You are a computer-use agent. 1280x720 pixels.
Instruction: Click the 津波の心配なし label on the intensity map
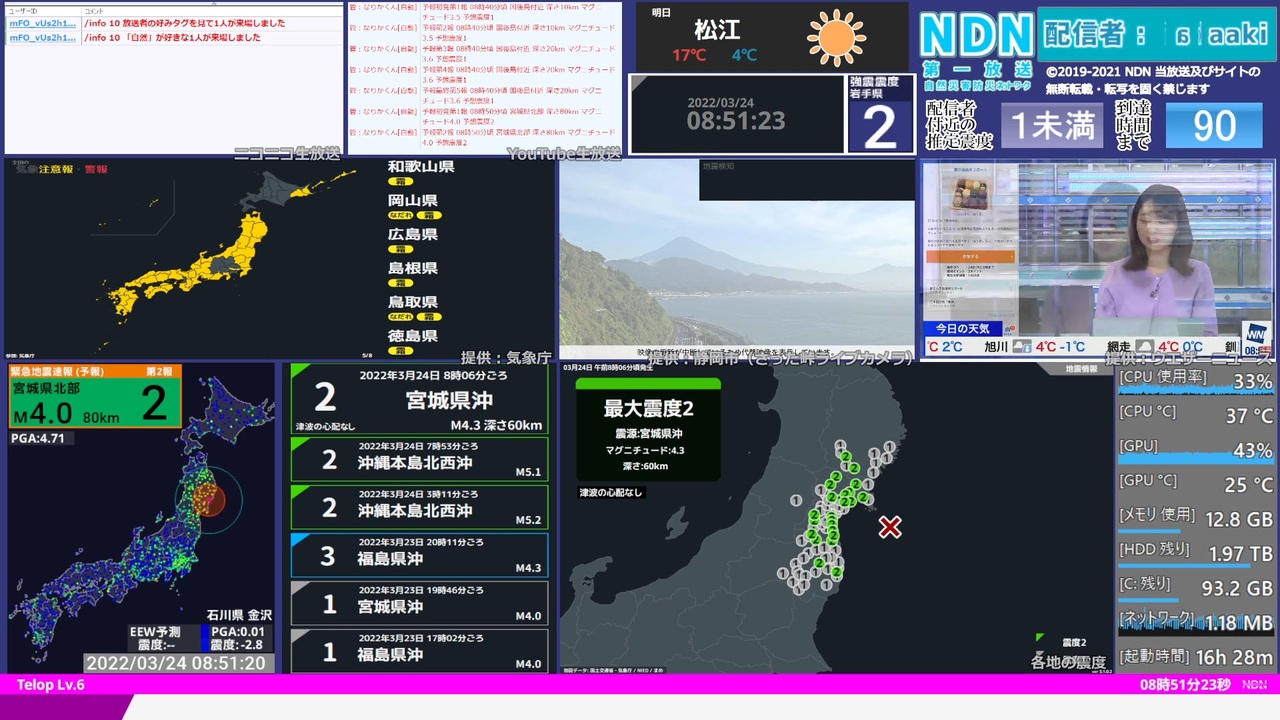tap(611, 493)
